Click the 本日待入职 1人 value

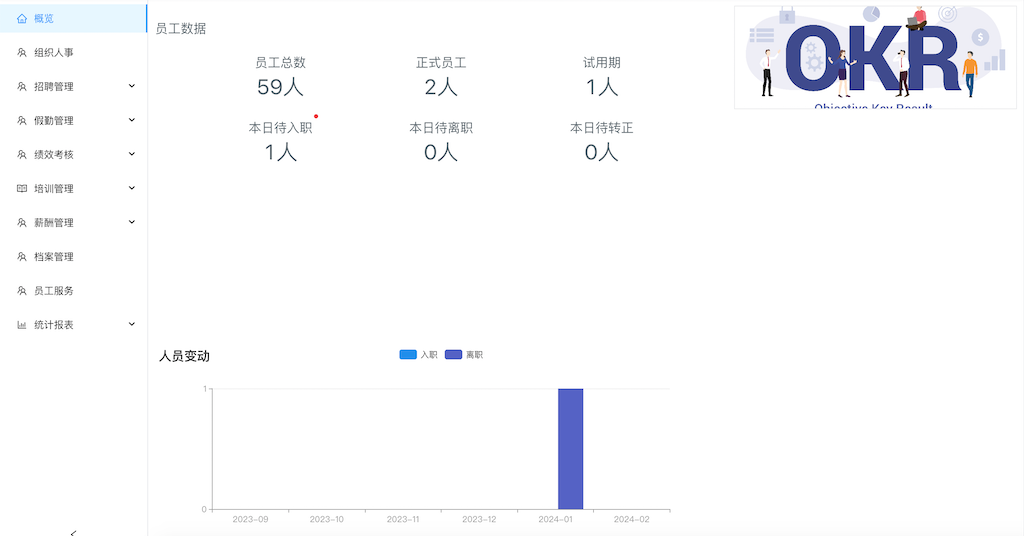pos(280,152)
